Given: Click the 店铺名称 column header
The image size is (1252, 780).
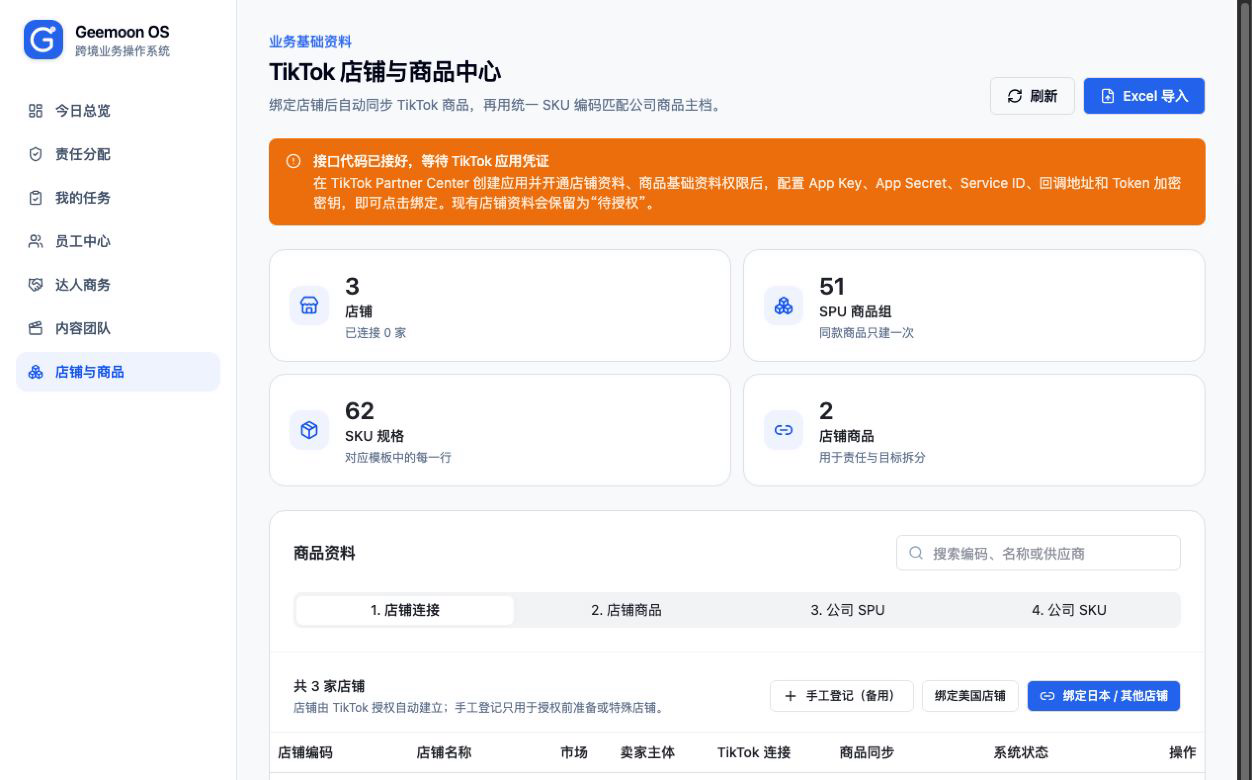Looking at the screenshot, I should tap(444, 752).
